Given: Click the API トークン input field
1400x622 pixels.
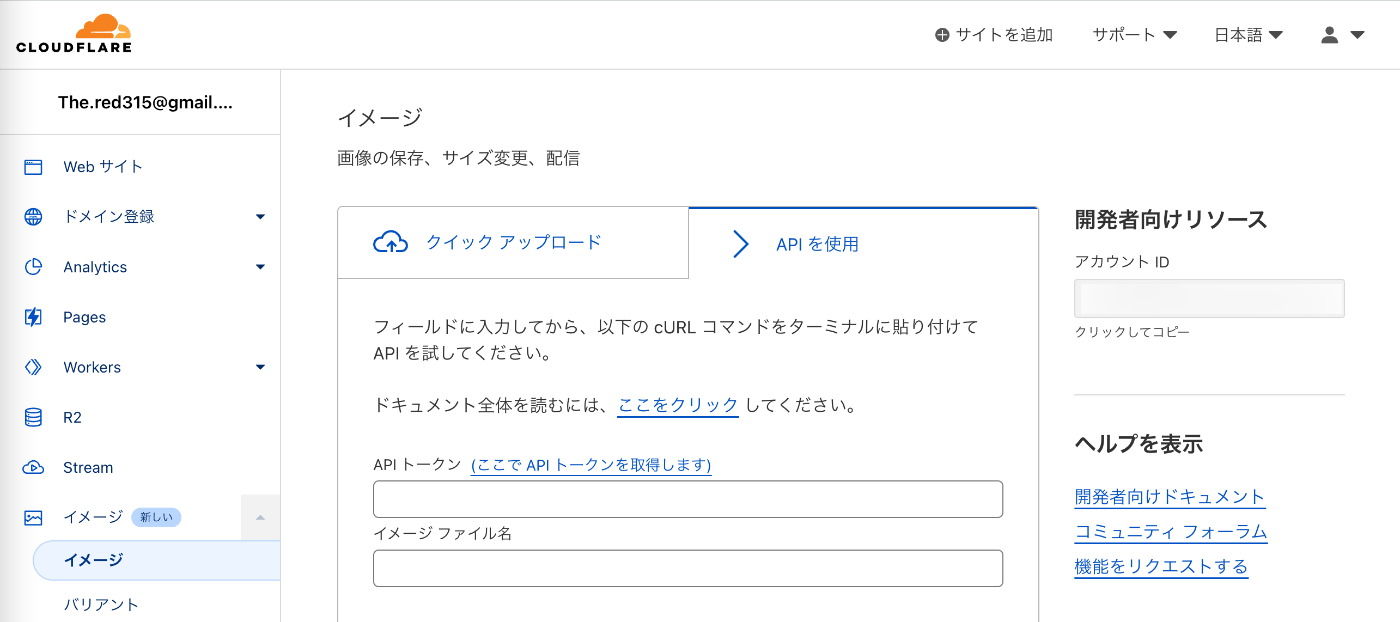Looking at the screenshot, I should (688, 499).
